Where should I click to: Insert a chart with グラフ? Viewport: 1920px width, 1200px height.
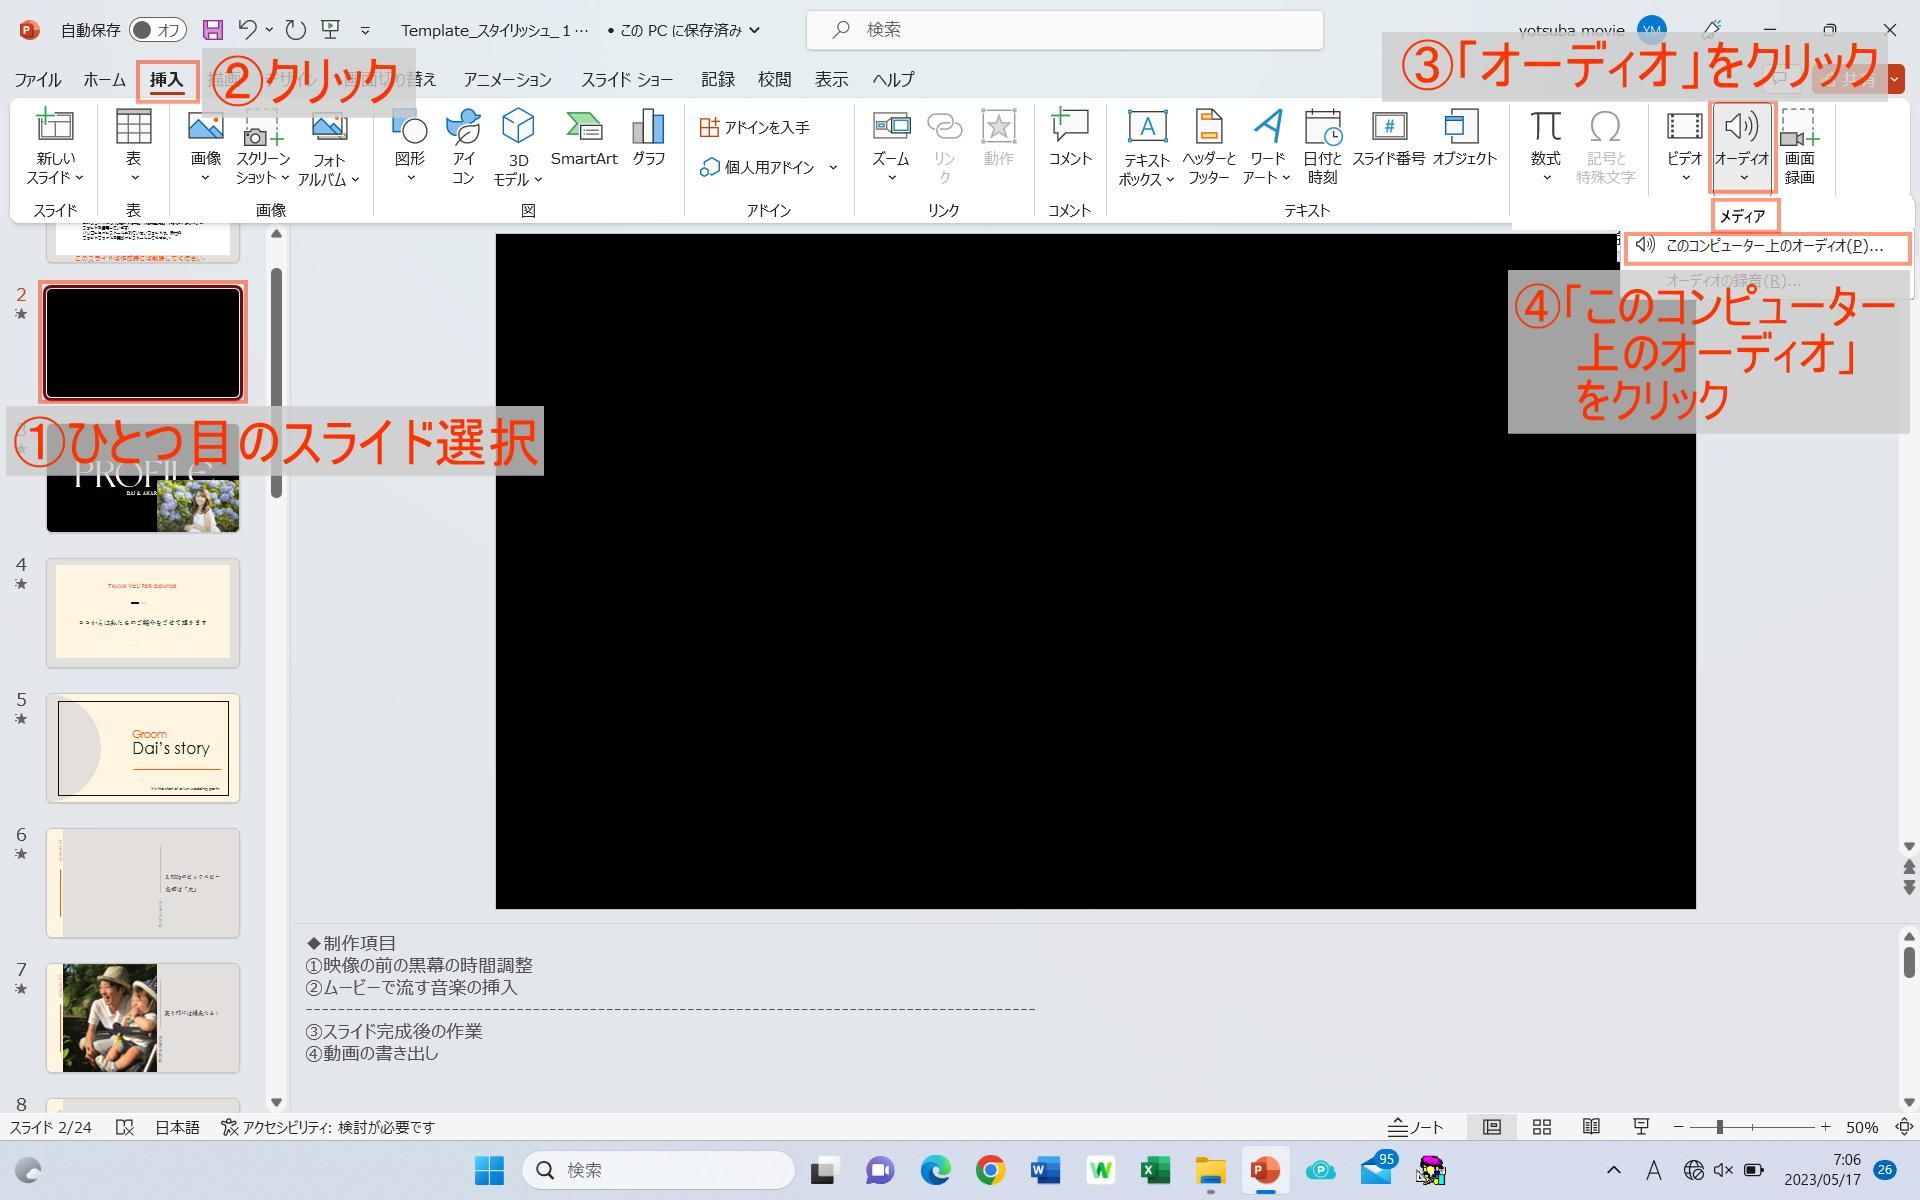(x=648, y=138)
